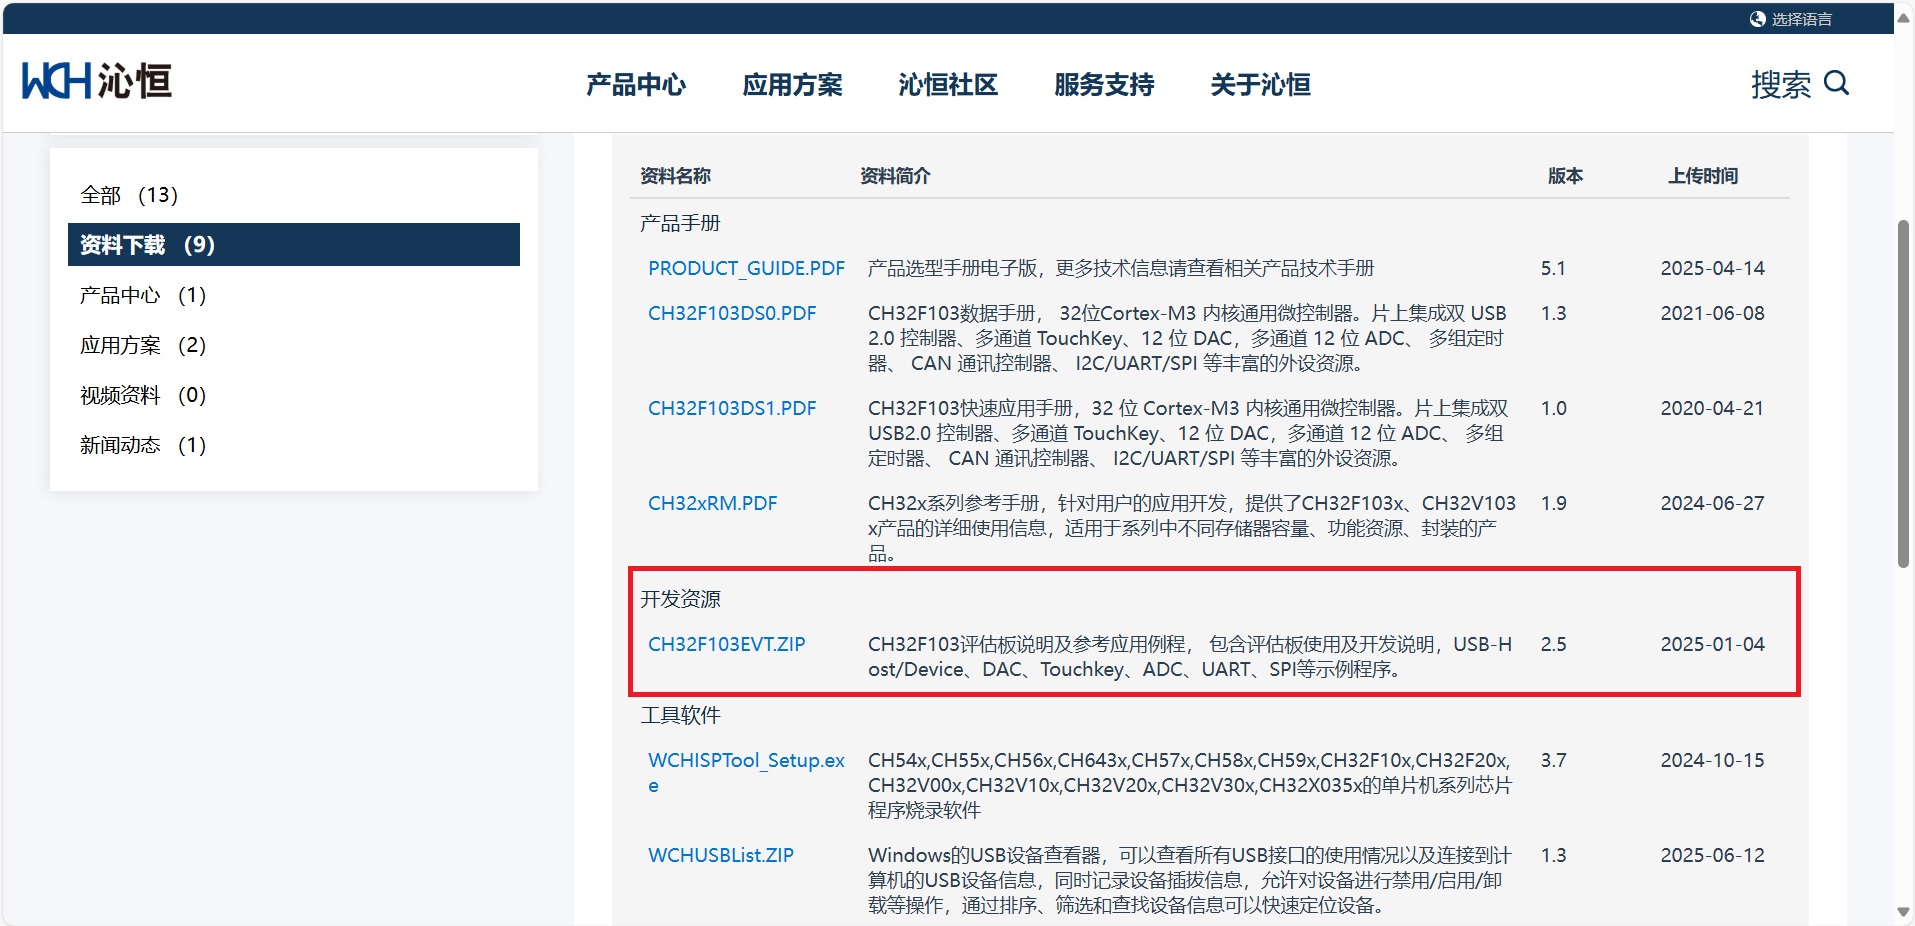Viewport: 1915px width, 926px height.
Task: Open the 应用方案 menu
Action: tap(792, 84)
